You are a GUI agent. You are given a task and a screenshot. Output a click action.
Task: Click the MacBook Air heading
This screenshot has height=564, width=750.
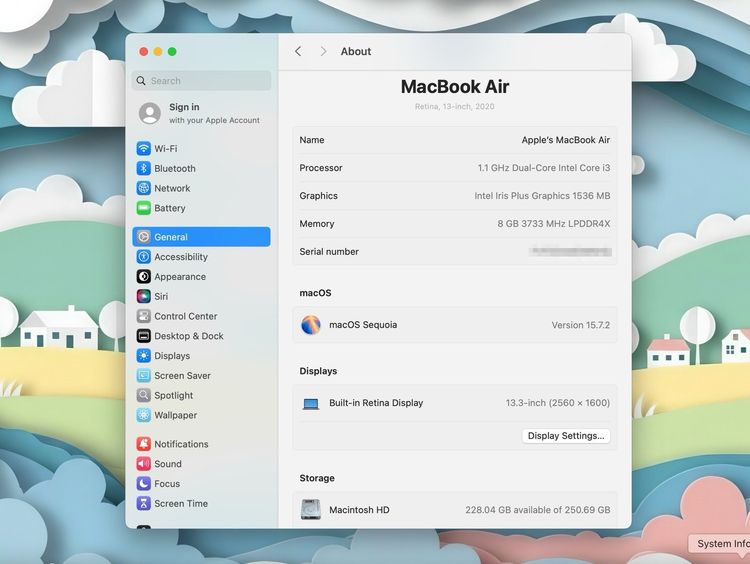pos(454,87)
